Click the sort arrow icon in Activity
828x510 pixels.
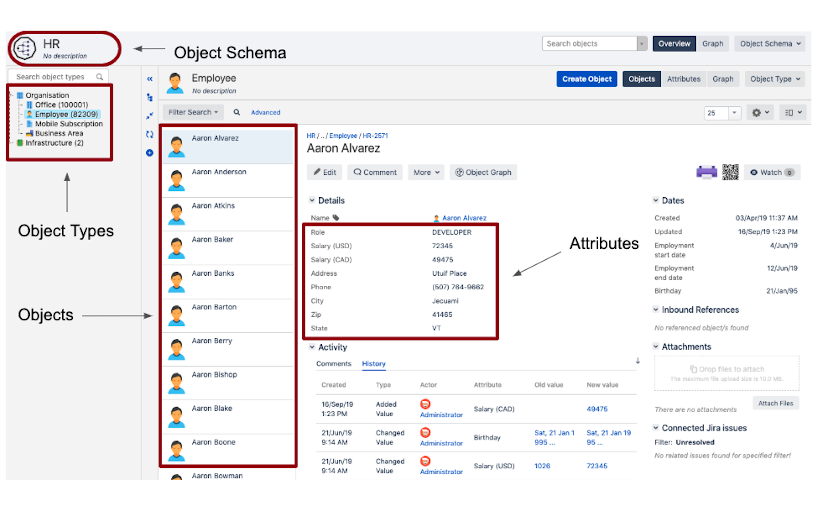pyautogui.click(x=637, y=361)
